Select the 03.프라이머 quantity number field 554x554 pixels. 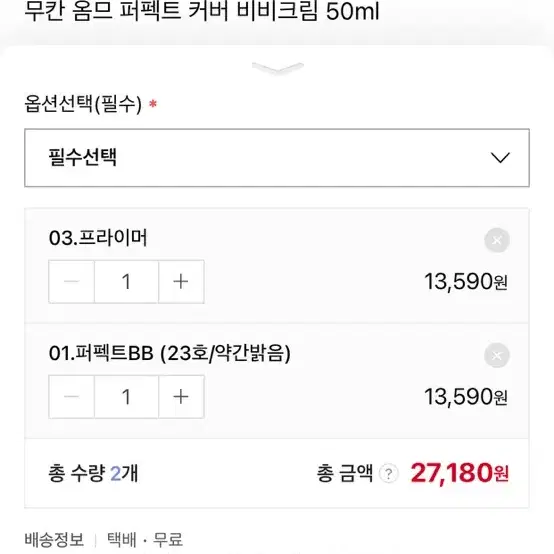click(126, 282)
